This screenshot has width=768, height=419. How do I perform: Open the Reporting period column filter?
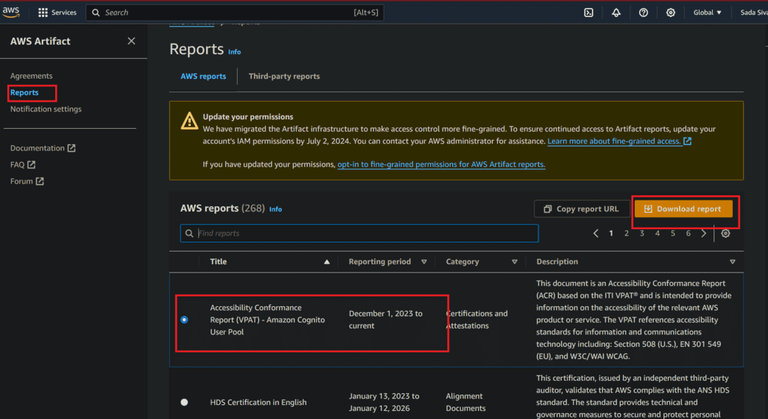(424, 262)
